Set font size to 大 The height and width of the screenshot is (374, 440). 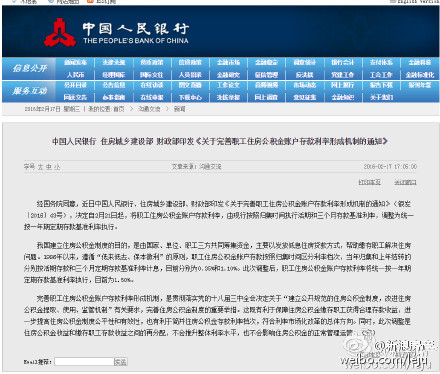(x=41, y=167)
